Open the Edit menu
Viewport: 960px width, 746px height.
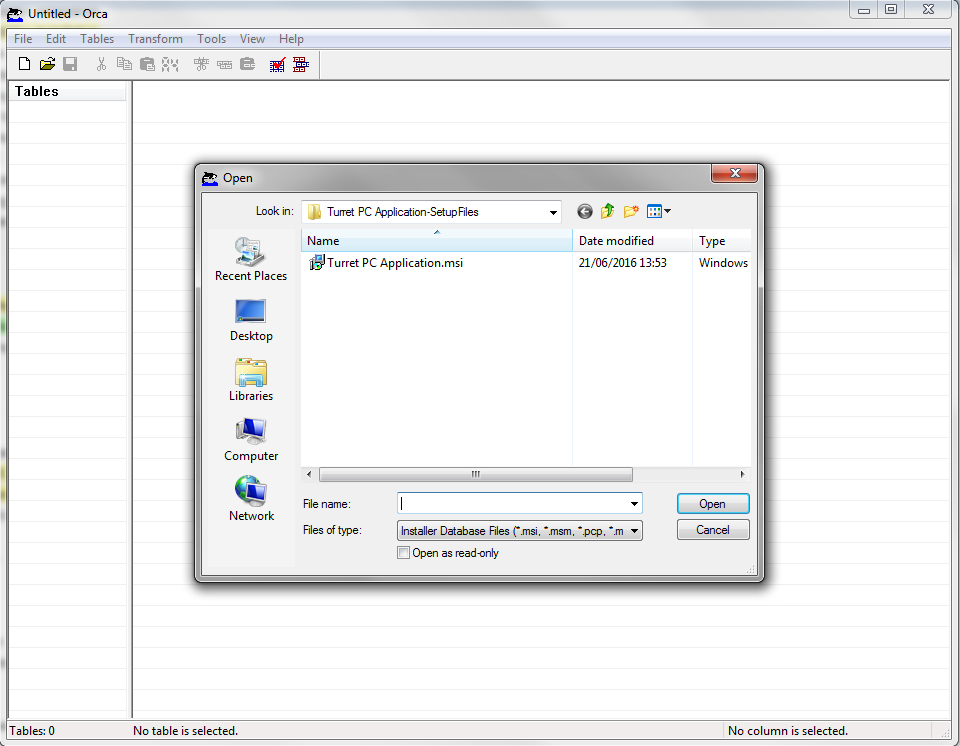click(56, 39)
